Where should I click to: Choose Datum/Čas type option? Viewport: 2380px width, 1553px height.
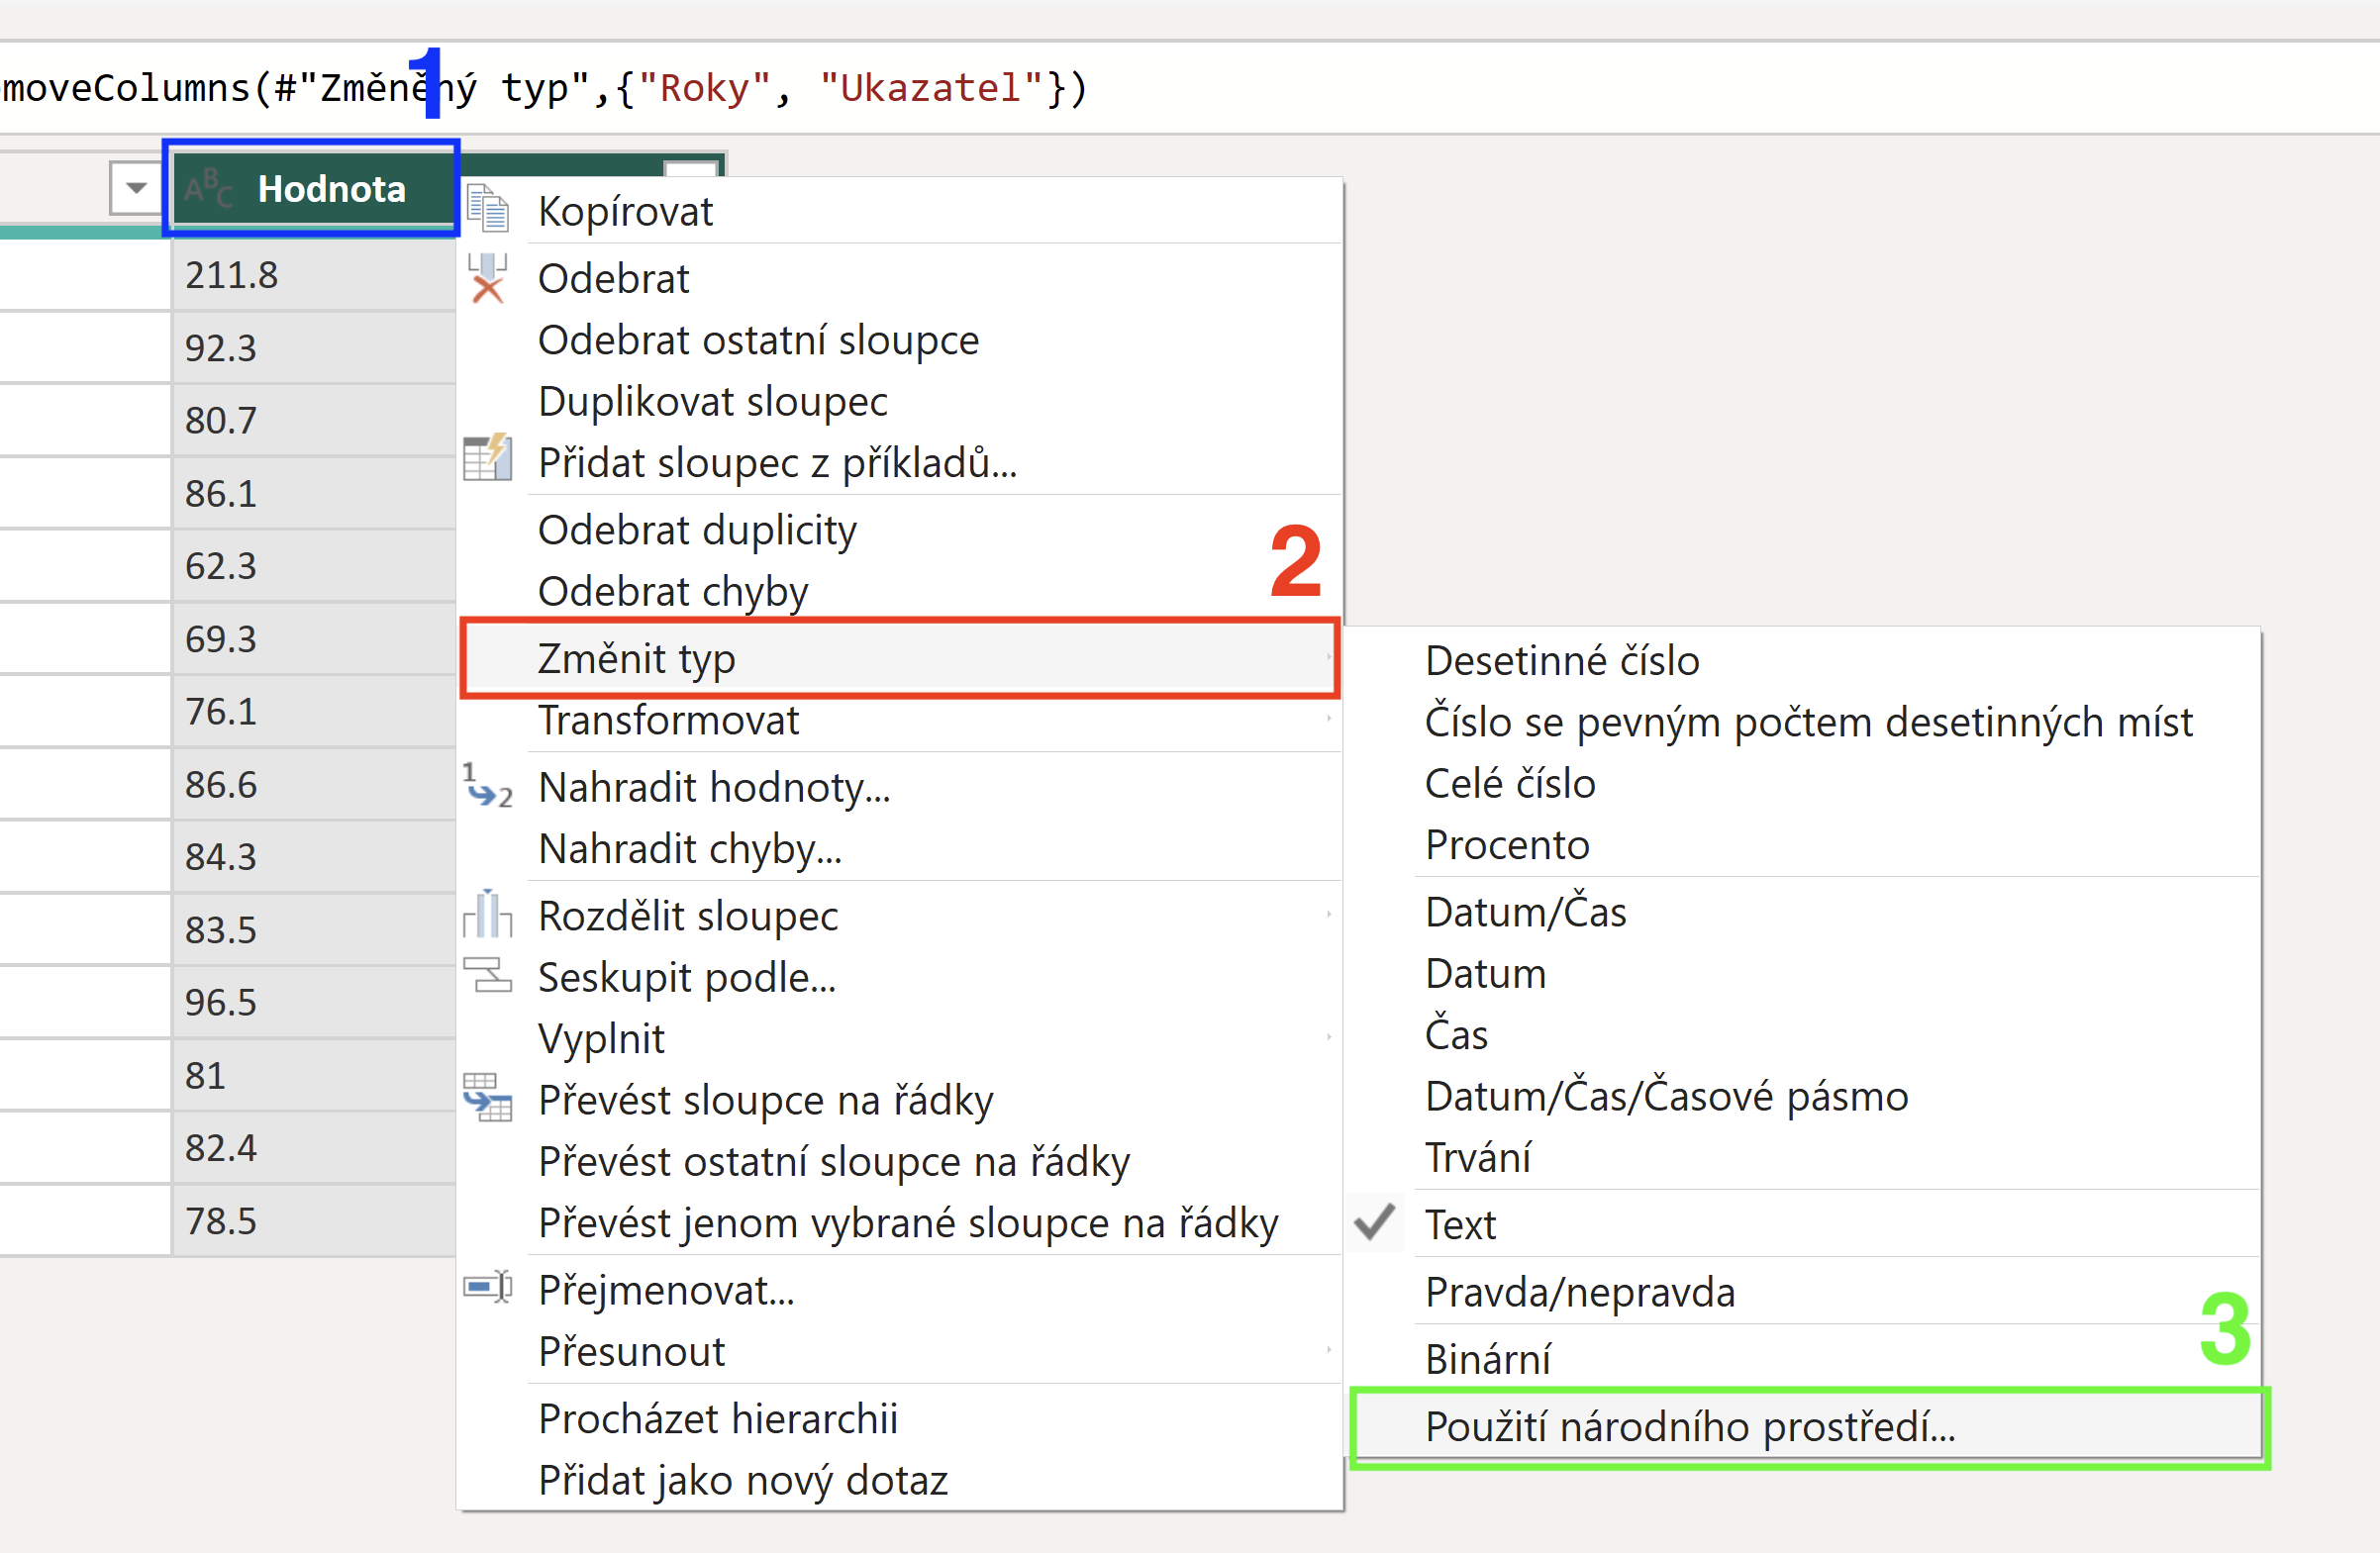1802,911
